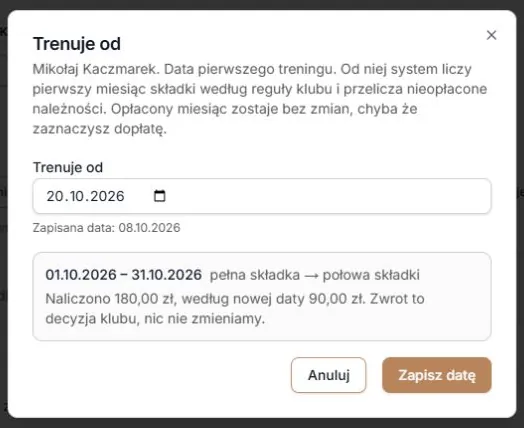Click the 'Trenuje od' dialog heading
The width and height of the screenshot is (524, 428).
coord(77,44)
